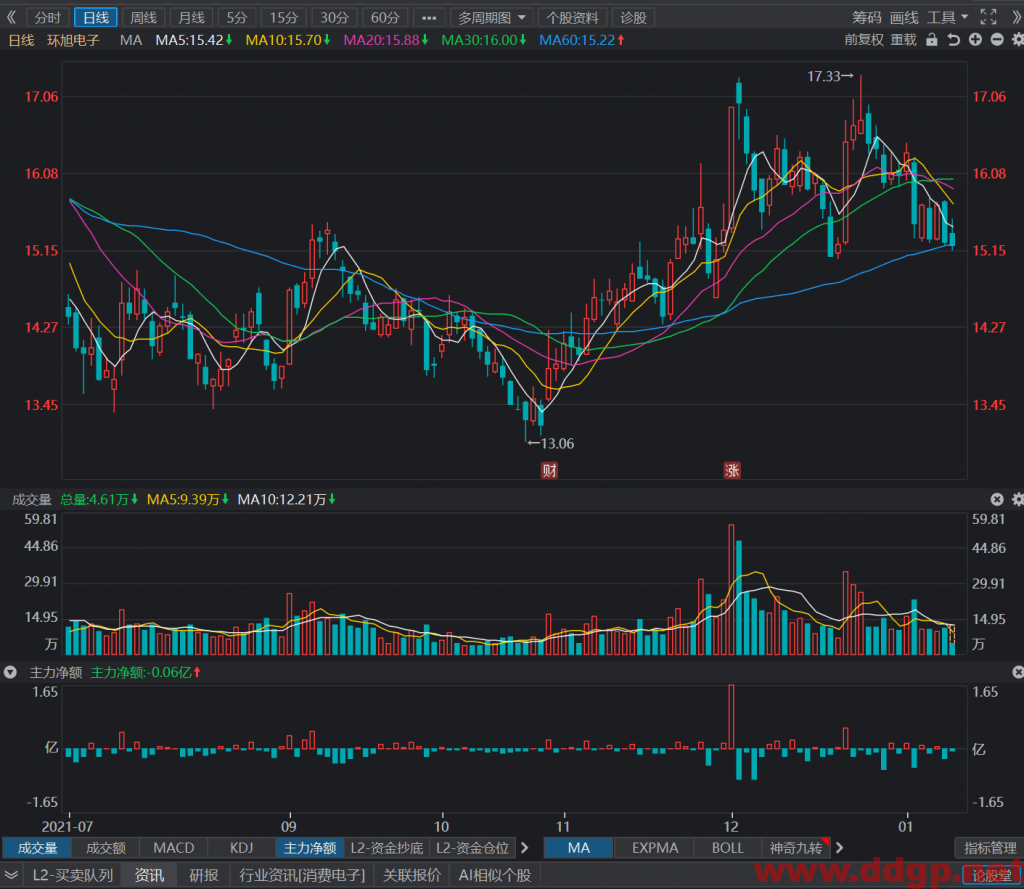Open the more periods ellipsis button
Screen dimensions: 1024x889
[428, 18]
